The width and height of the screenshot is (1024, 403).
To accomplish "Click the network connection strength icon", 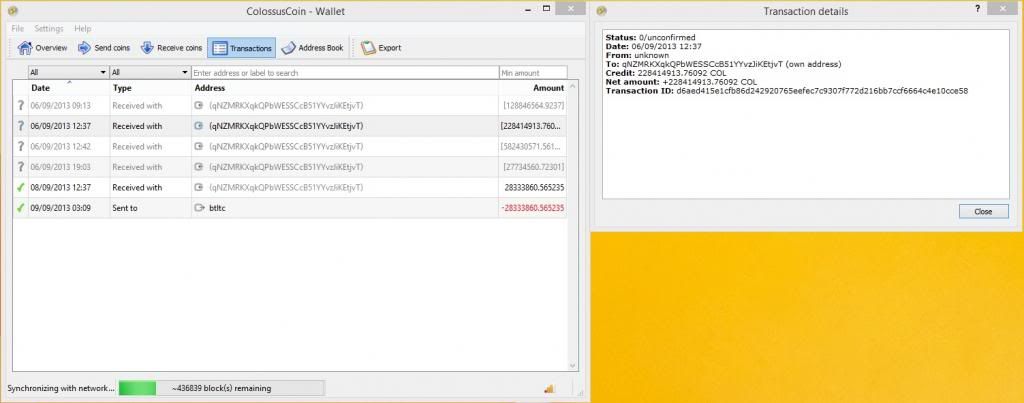I will coord(549,389).
